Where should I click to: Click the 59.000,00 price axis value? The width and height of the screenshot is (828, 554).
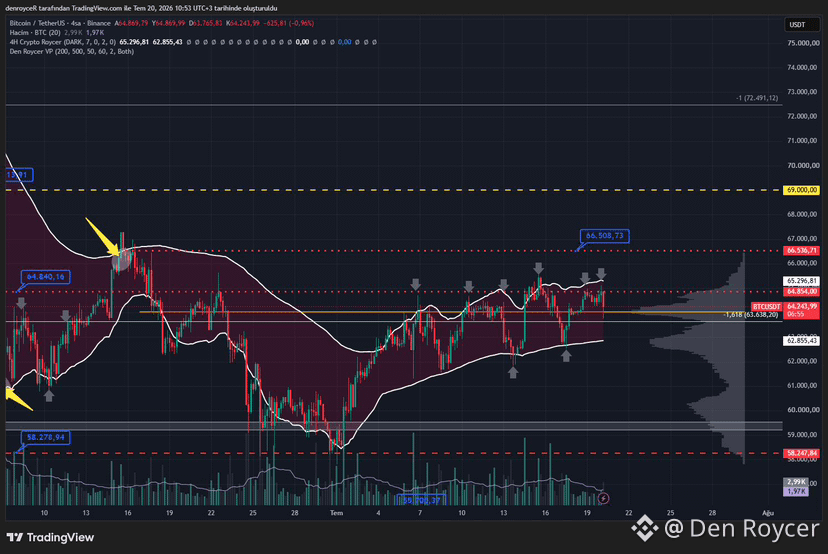tap(802, 435)
